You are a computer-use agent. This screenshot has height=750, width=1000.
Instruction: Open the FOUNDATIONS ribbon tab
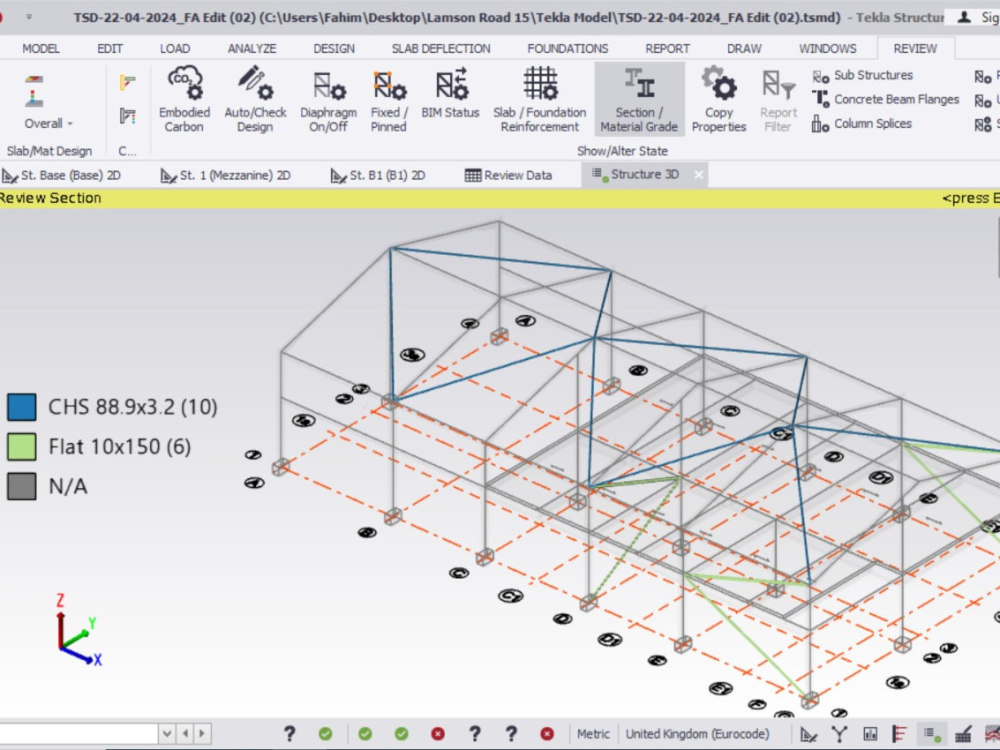[x=568, y=48]
